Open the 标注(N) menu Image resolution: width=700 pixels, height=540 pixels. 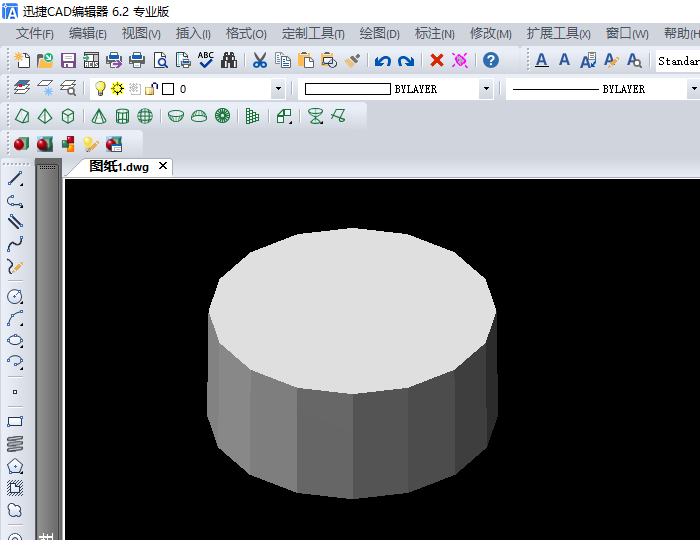(x=434, y=33)
